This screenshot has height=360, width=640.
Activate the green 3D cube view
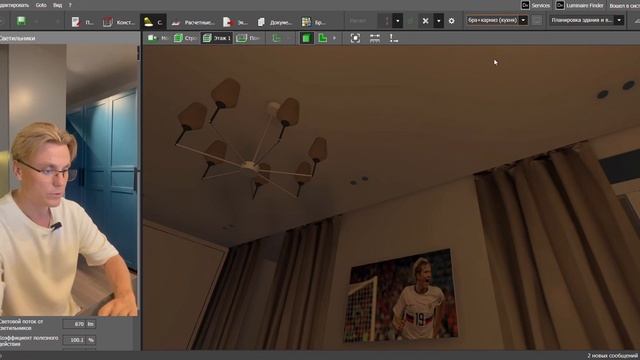click(306, 38)
